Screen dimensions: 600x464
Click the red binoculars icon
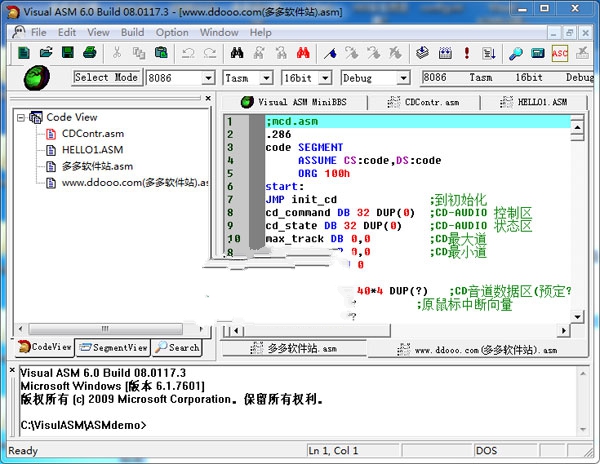point(303,53)
